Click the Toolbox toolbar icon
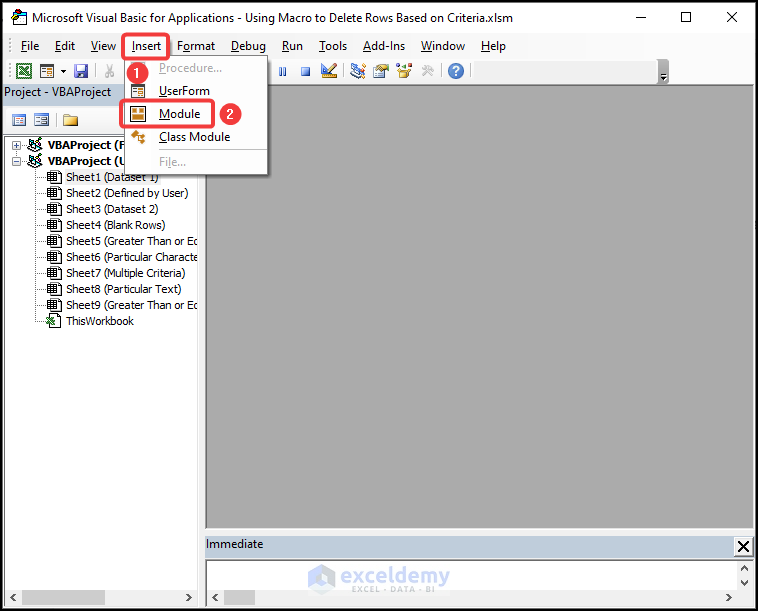Viewport: 758px width, 611px height. (x=427, y=72)
